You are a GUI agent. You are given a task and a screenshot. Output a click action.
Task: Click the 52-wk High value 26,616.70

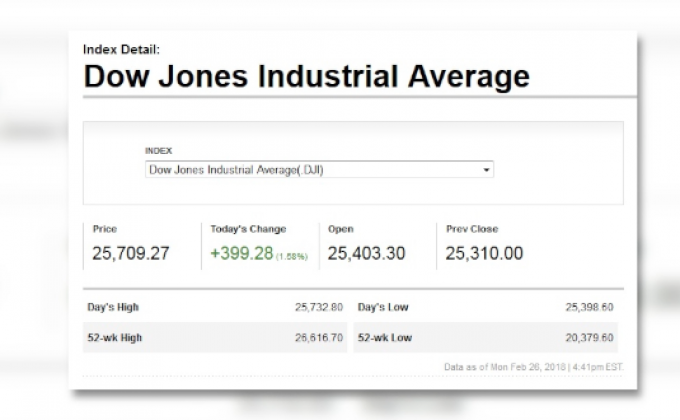coord(321,338)
